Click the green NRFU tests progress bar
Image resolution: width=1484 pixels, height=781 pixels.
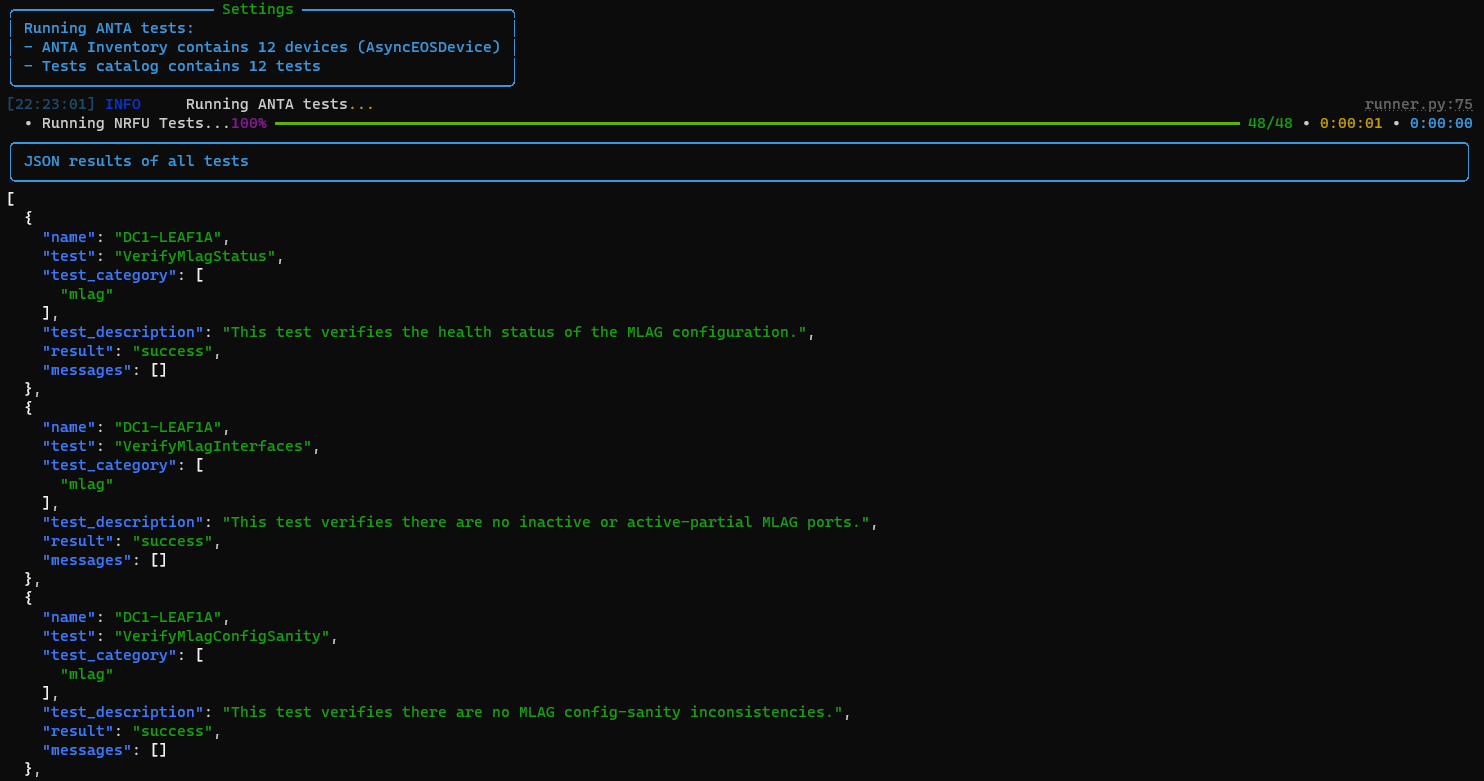(756, 123)
